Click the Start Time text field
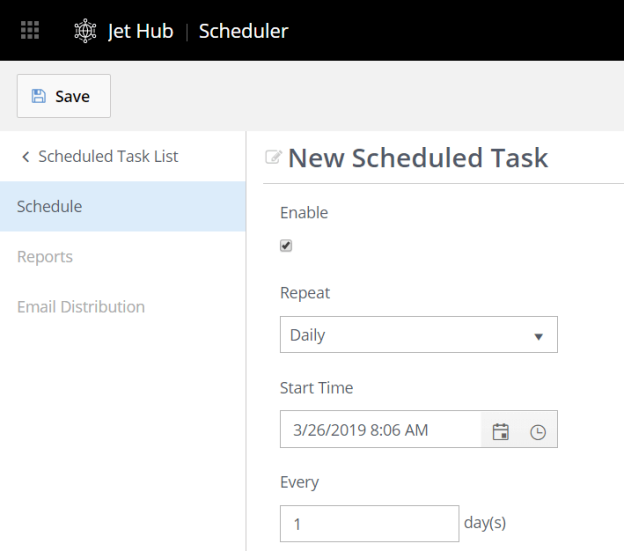624x551 pixels. click(380, 430)
